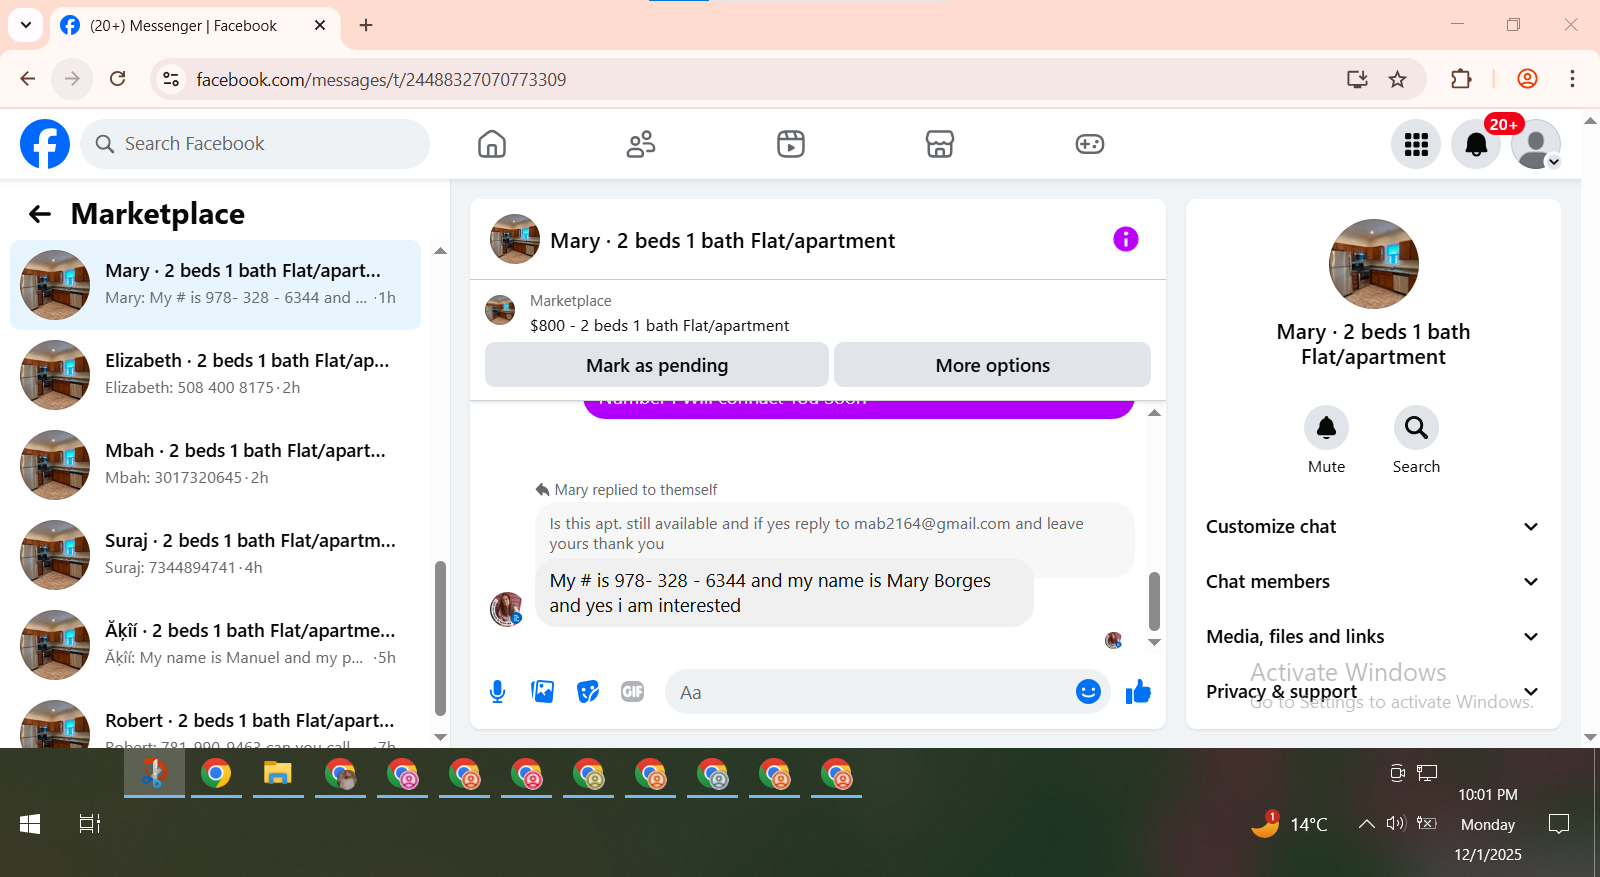
Task: Open the Chrome profile icon
Action: [x=1527, y=79]
